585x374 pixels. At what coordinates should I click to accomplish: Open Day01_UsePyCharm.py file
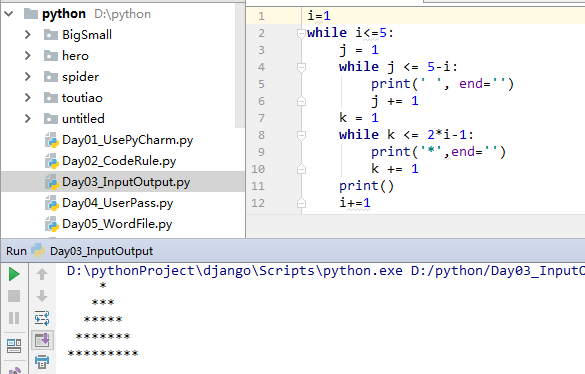click(x=128, y=140)
